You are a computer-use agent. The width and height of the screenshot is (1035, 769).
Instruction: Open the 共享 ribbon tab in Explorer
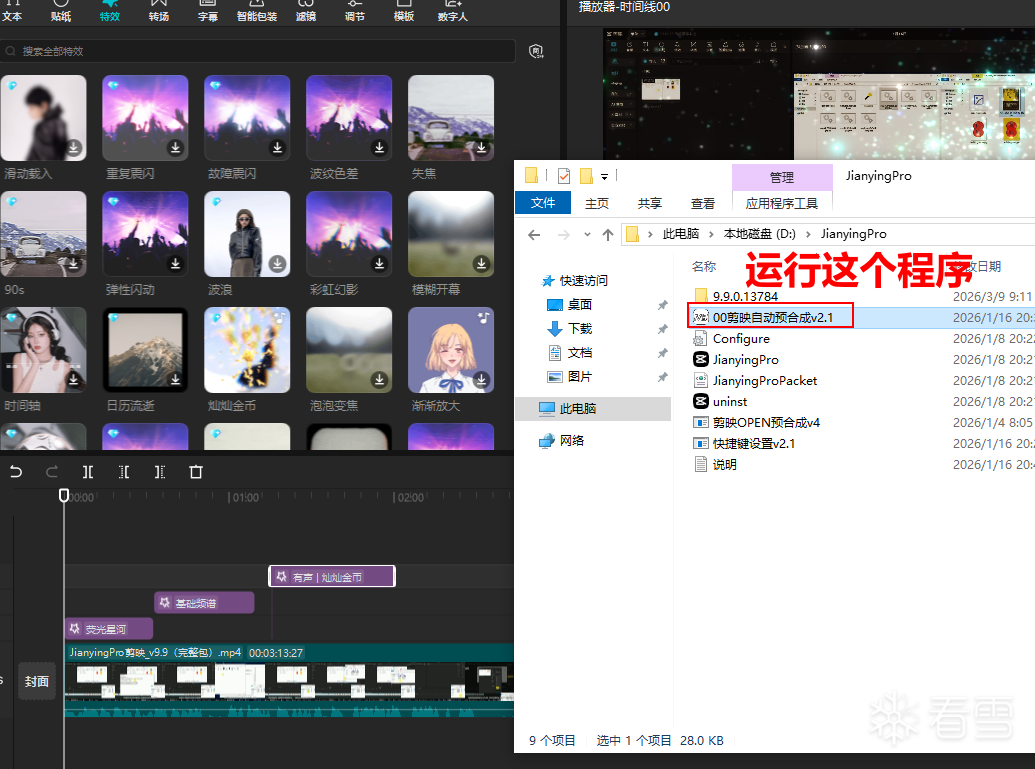[650, 203]
